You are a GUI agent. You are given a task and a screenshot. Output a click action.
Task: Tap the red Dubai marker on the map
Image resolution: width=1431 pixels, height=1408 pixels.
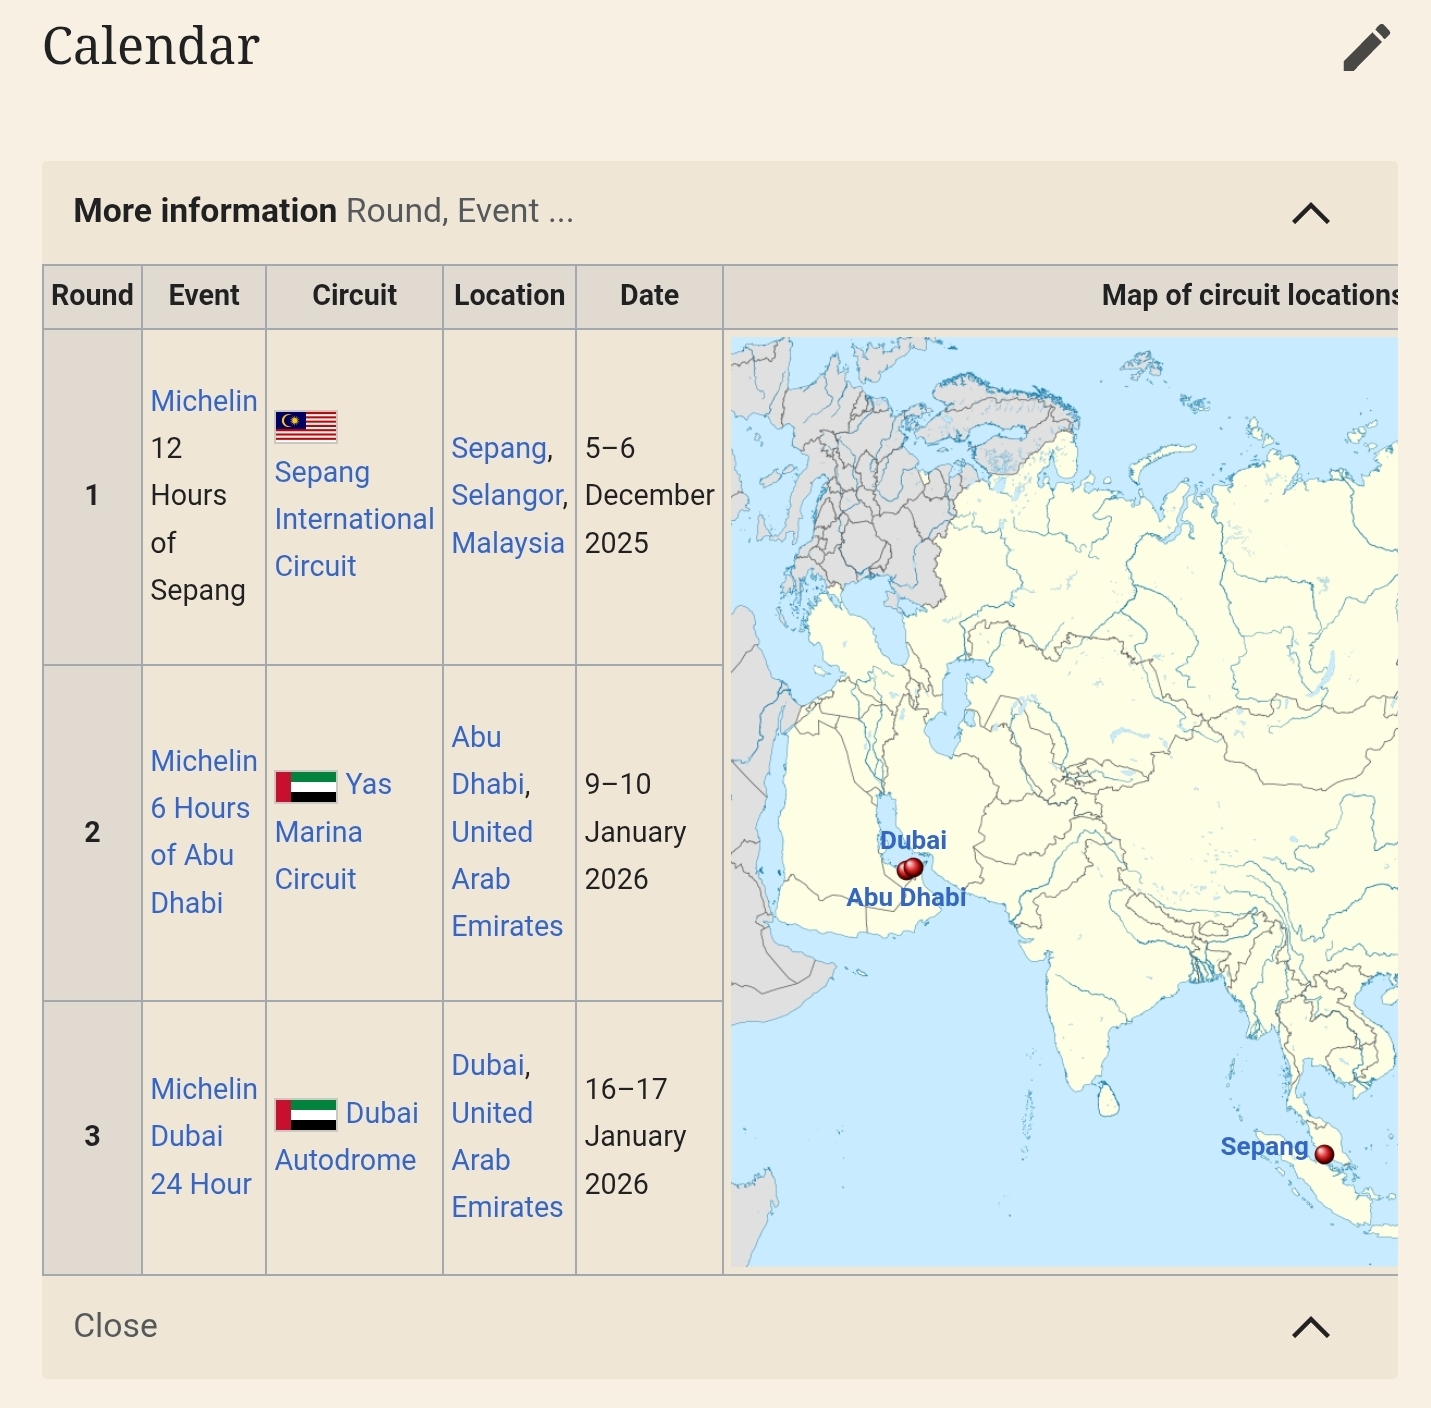point(914,866)
